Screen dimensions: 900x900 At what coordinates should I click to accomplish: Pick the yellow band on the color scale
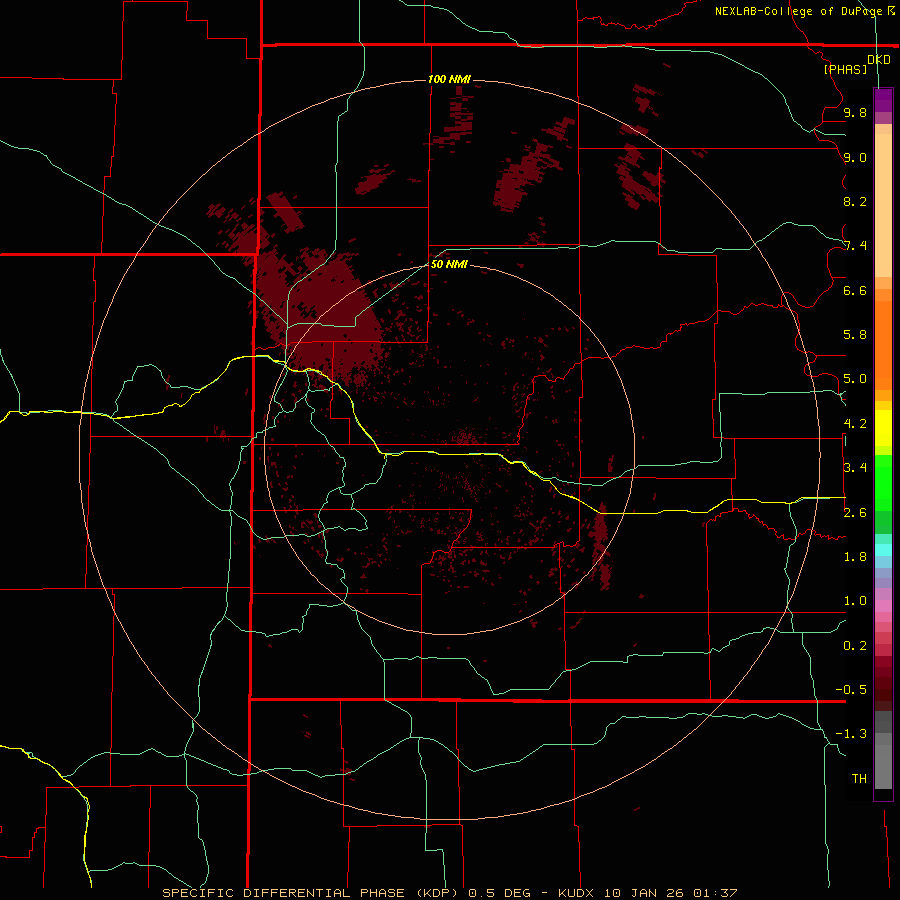(x=883, y=428)
